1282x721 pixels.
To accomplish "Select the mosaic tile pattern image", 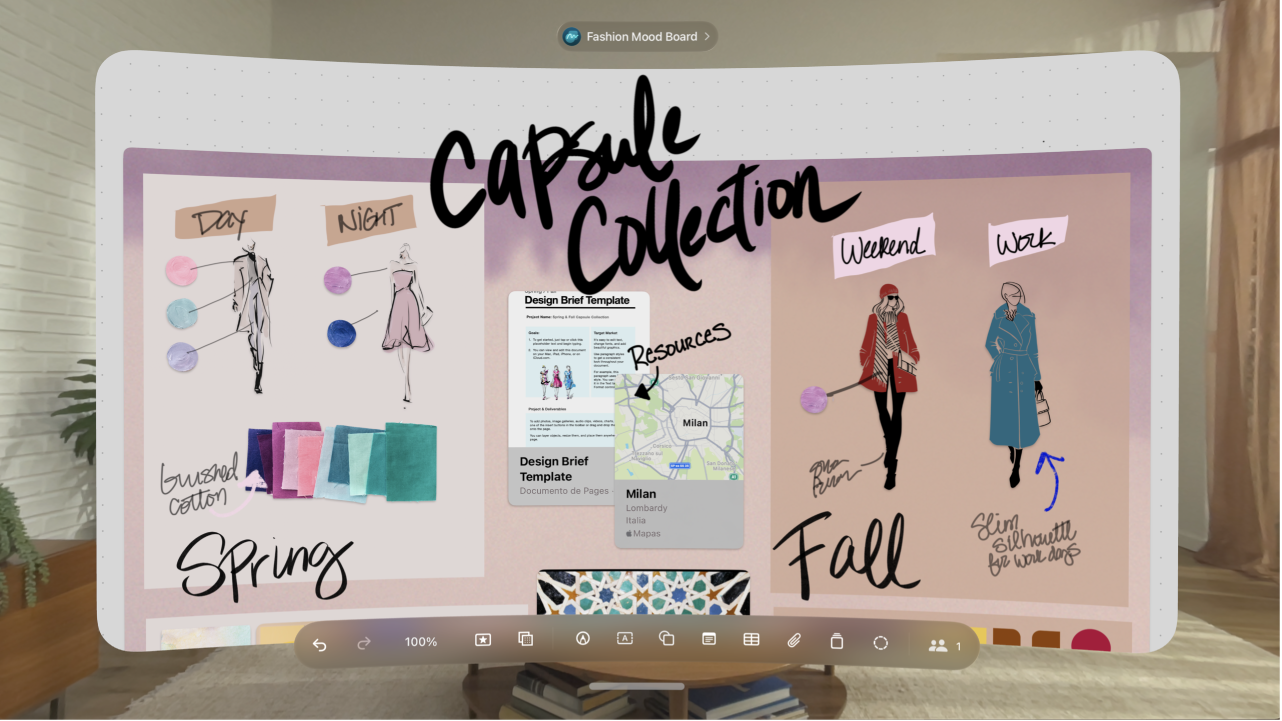I will coord(643,592).
